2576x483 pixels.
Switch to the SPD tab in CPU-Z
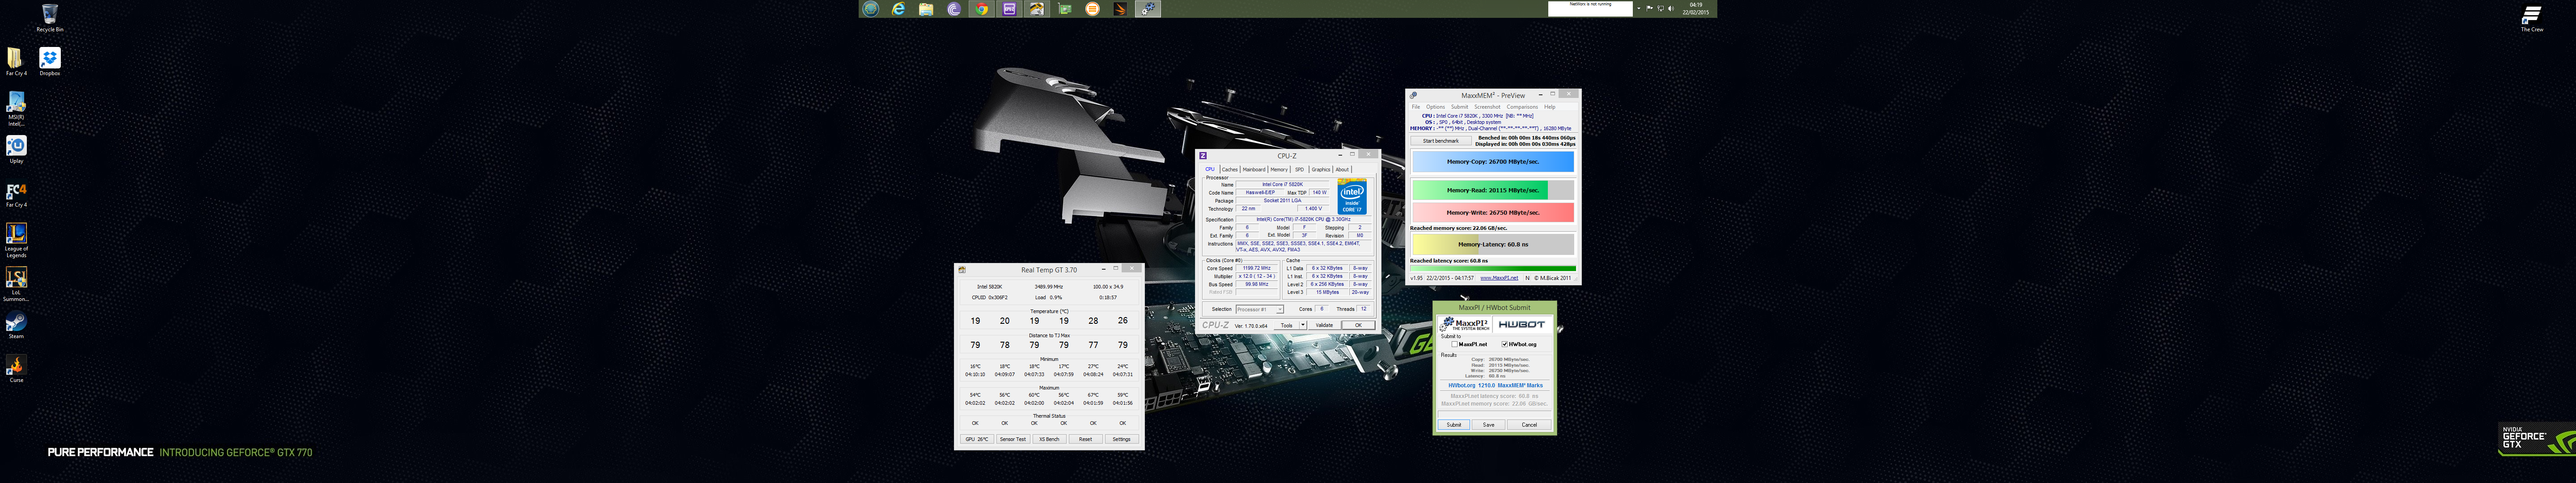click(x=1300, y=169)
